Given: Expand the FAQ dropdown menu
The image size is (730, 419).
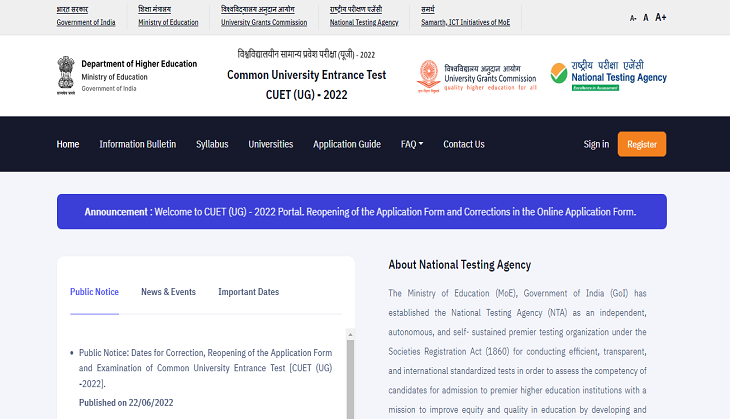Looking at the screenshot, I should pos(412,144).
